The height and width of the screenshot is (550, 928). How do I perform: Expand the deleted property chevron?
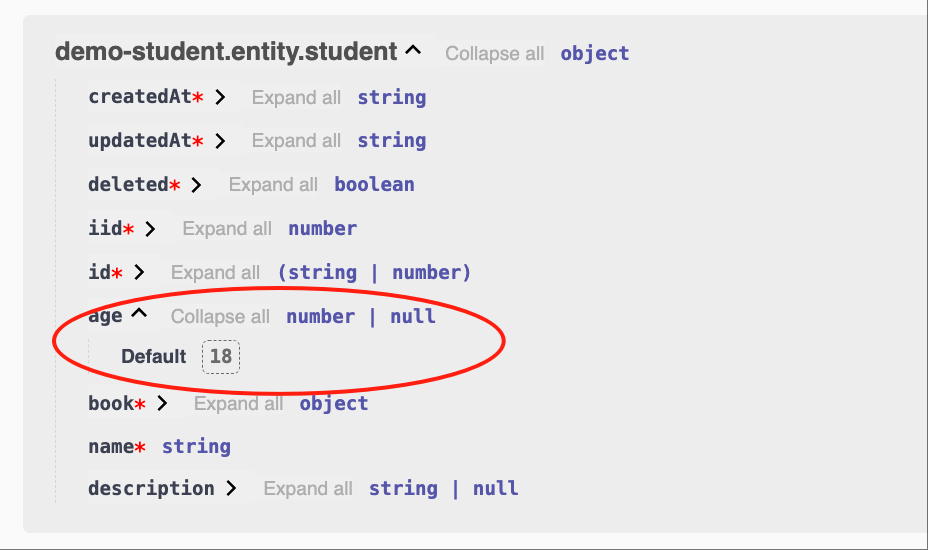click(196, 185)
